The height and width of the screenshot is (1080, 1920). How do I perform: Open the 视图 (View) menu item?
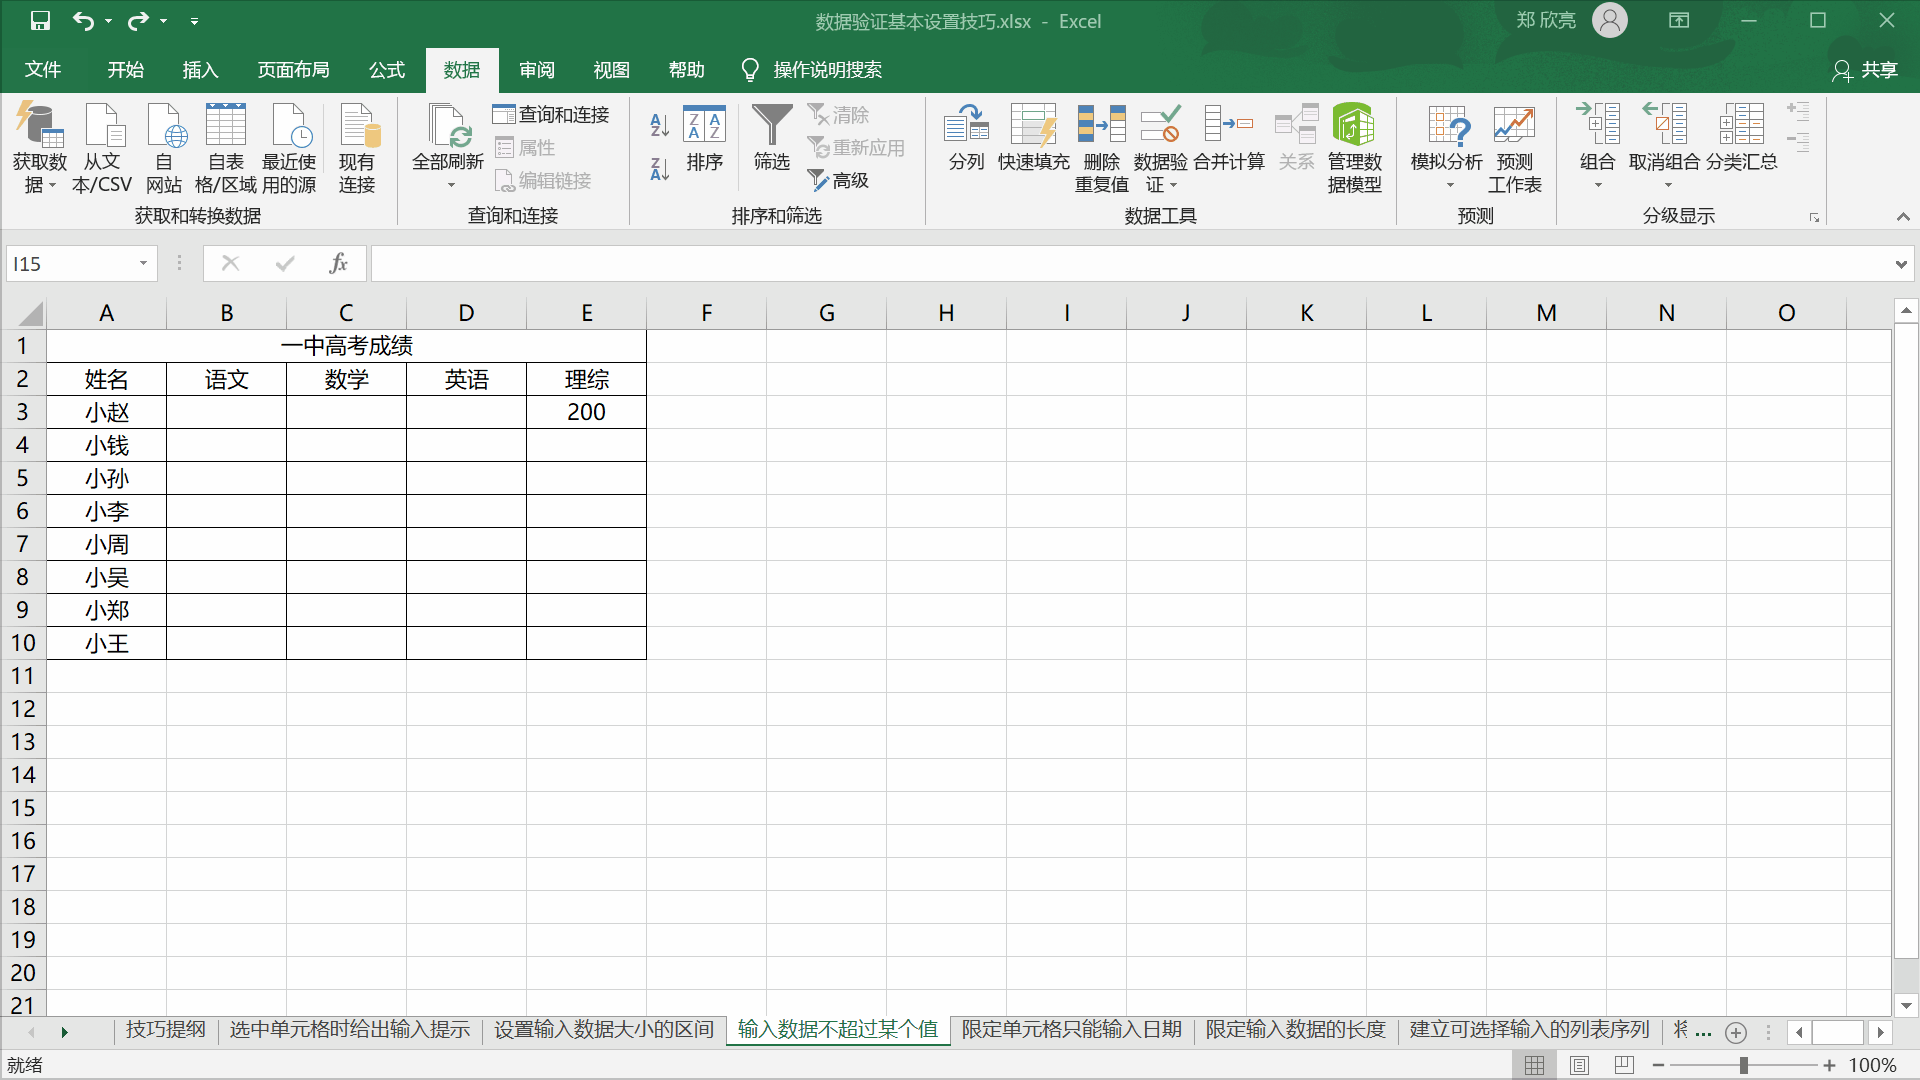tap(613, 69)
